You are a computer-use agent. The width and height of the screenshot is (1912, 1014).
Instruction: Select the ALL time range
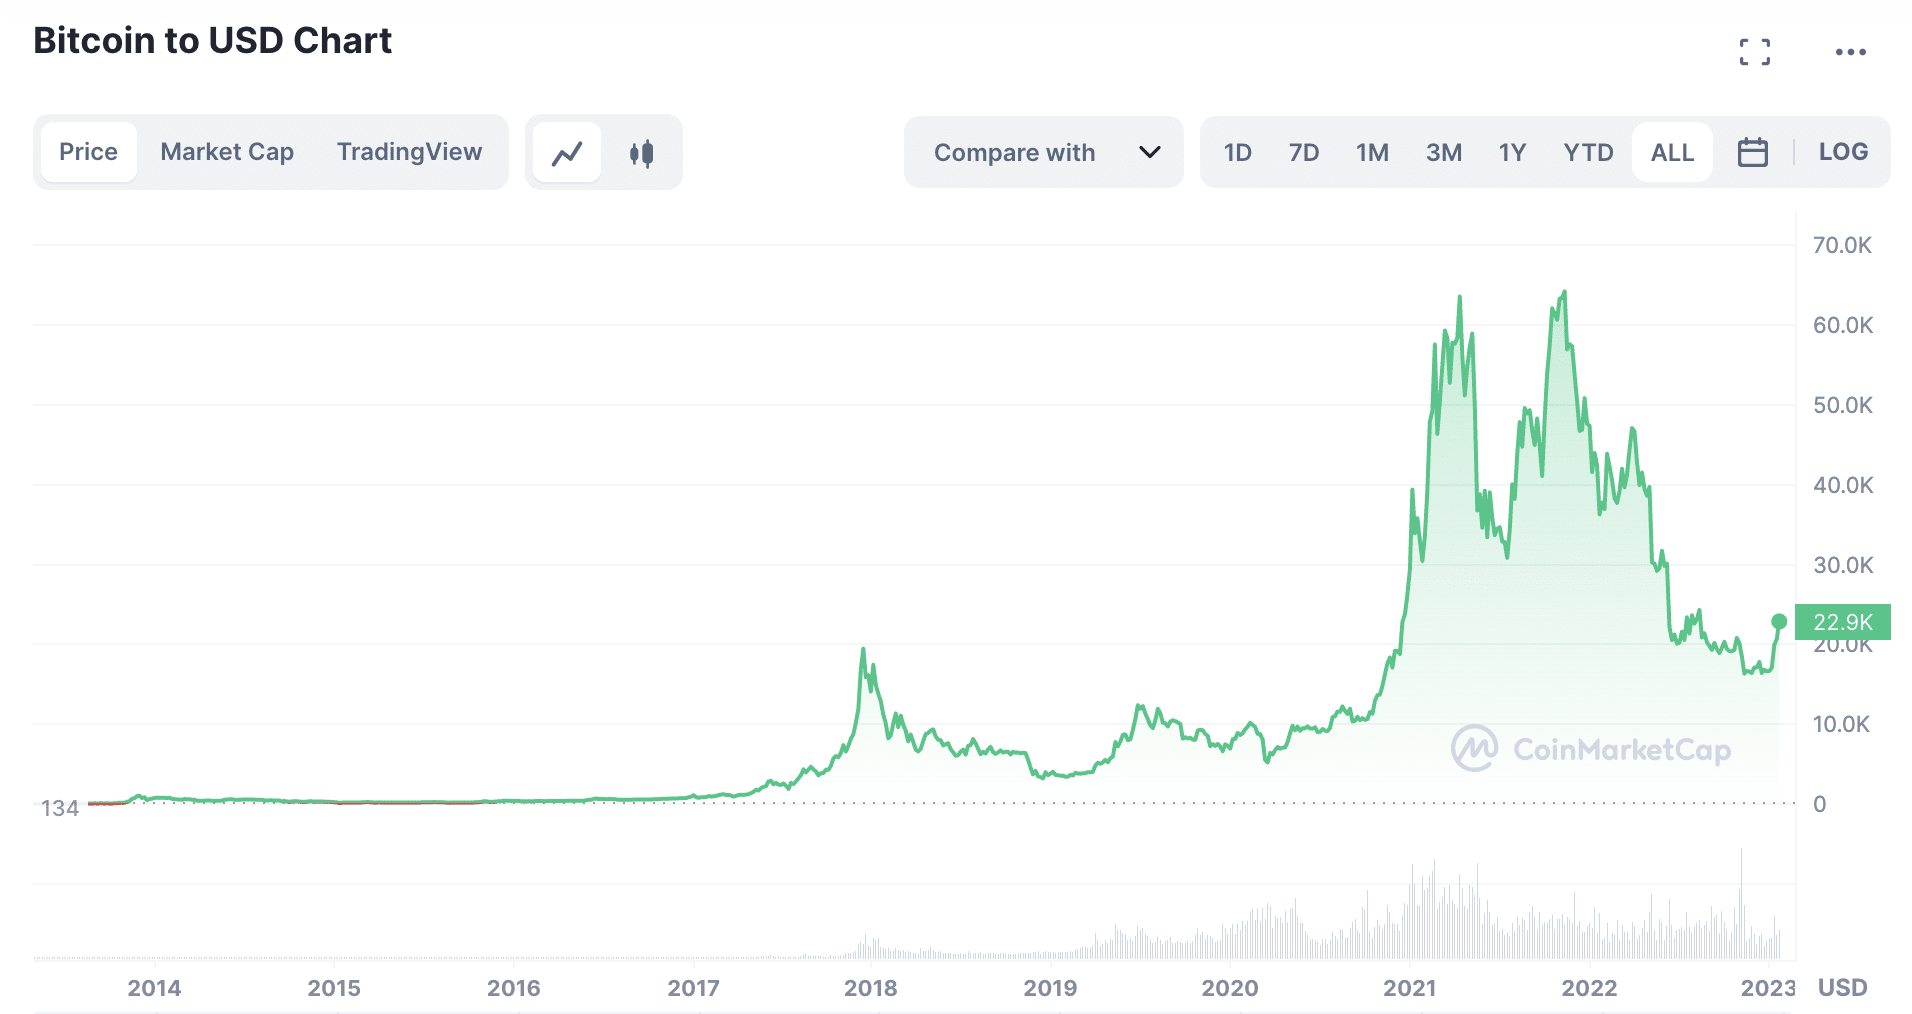click(x=1672, y=152)
